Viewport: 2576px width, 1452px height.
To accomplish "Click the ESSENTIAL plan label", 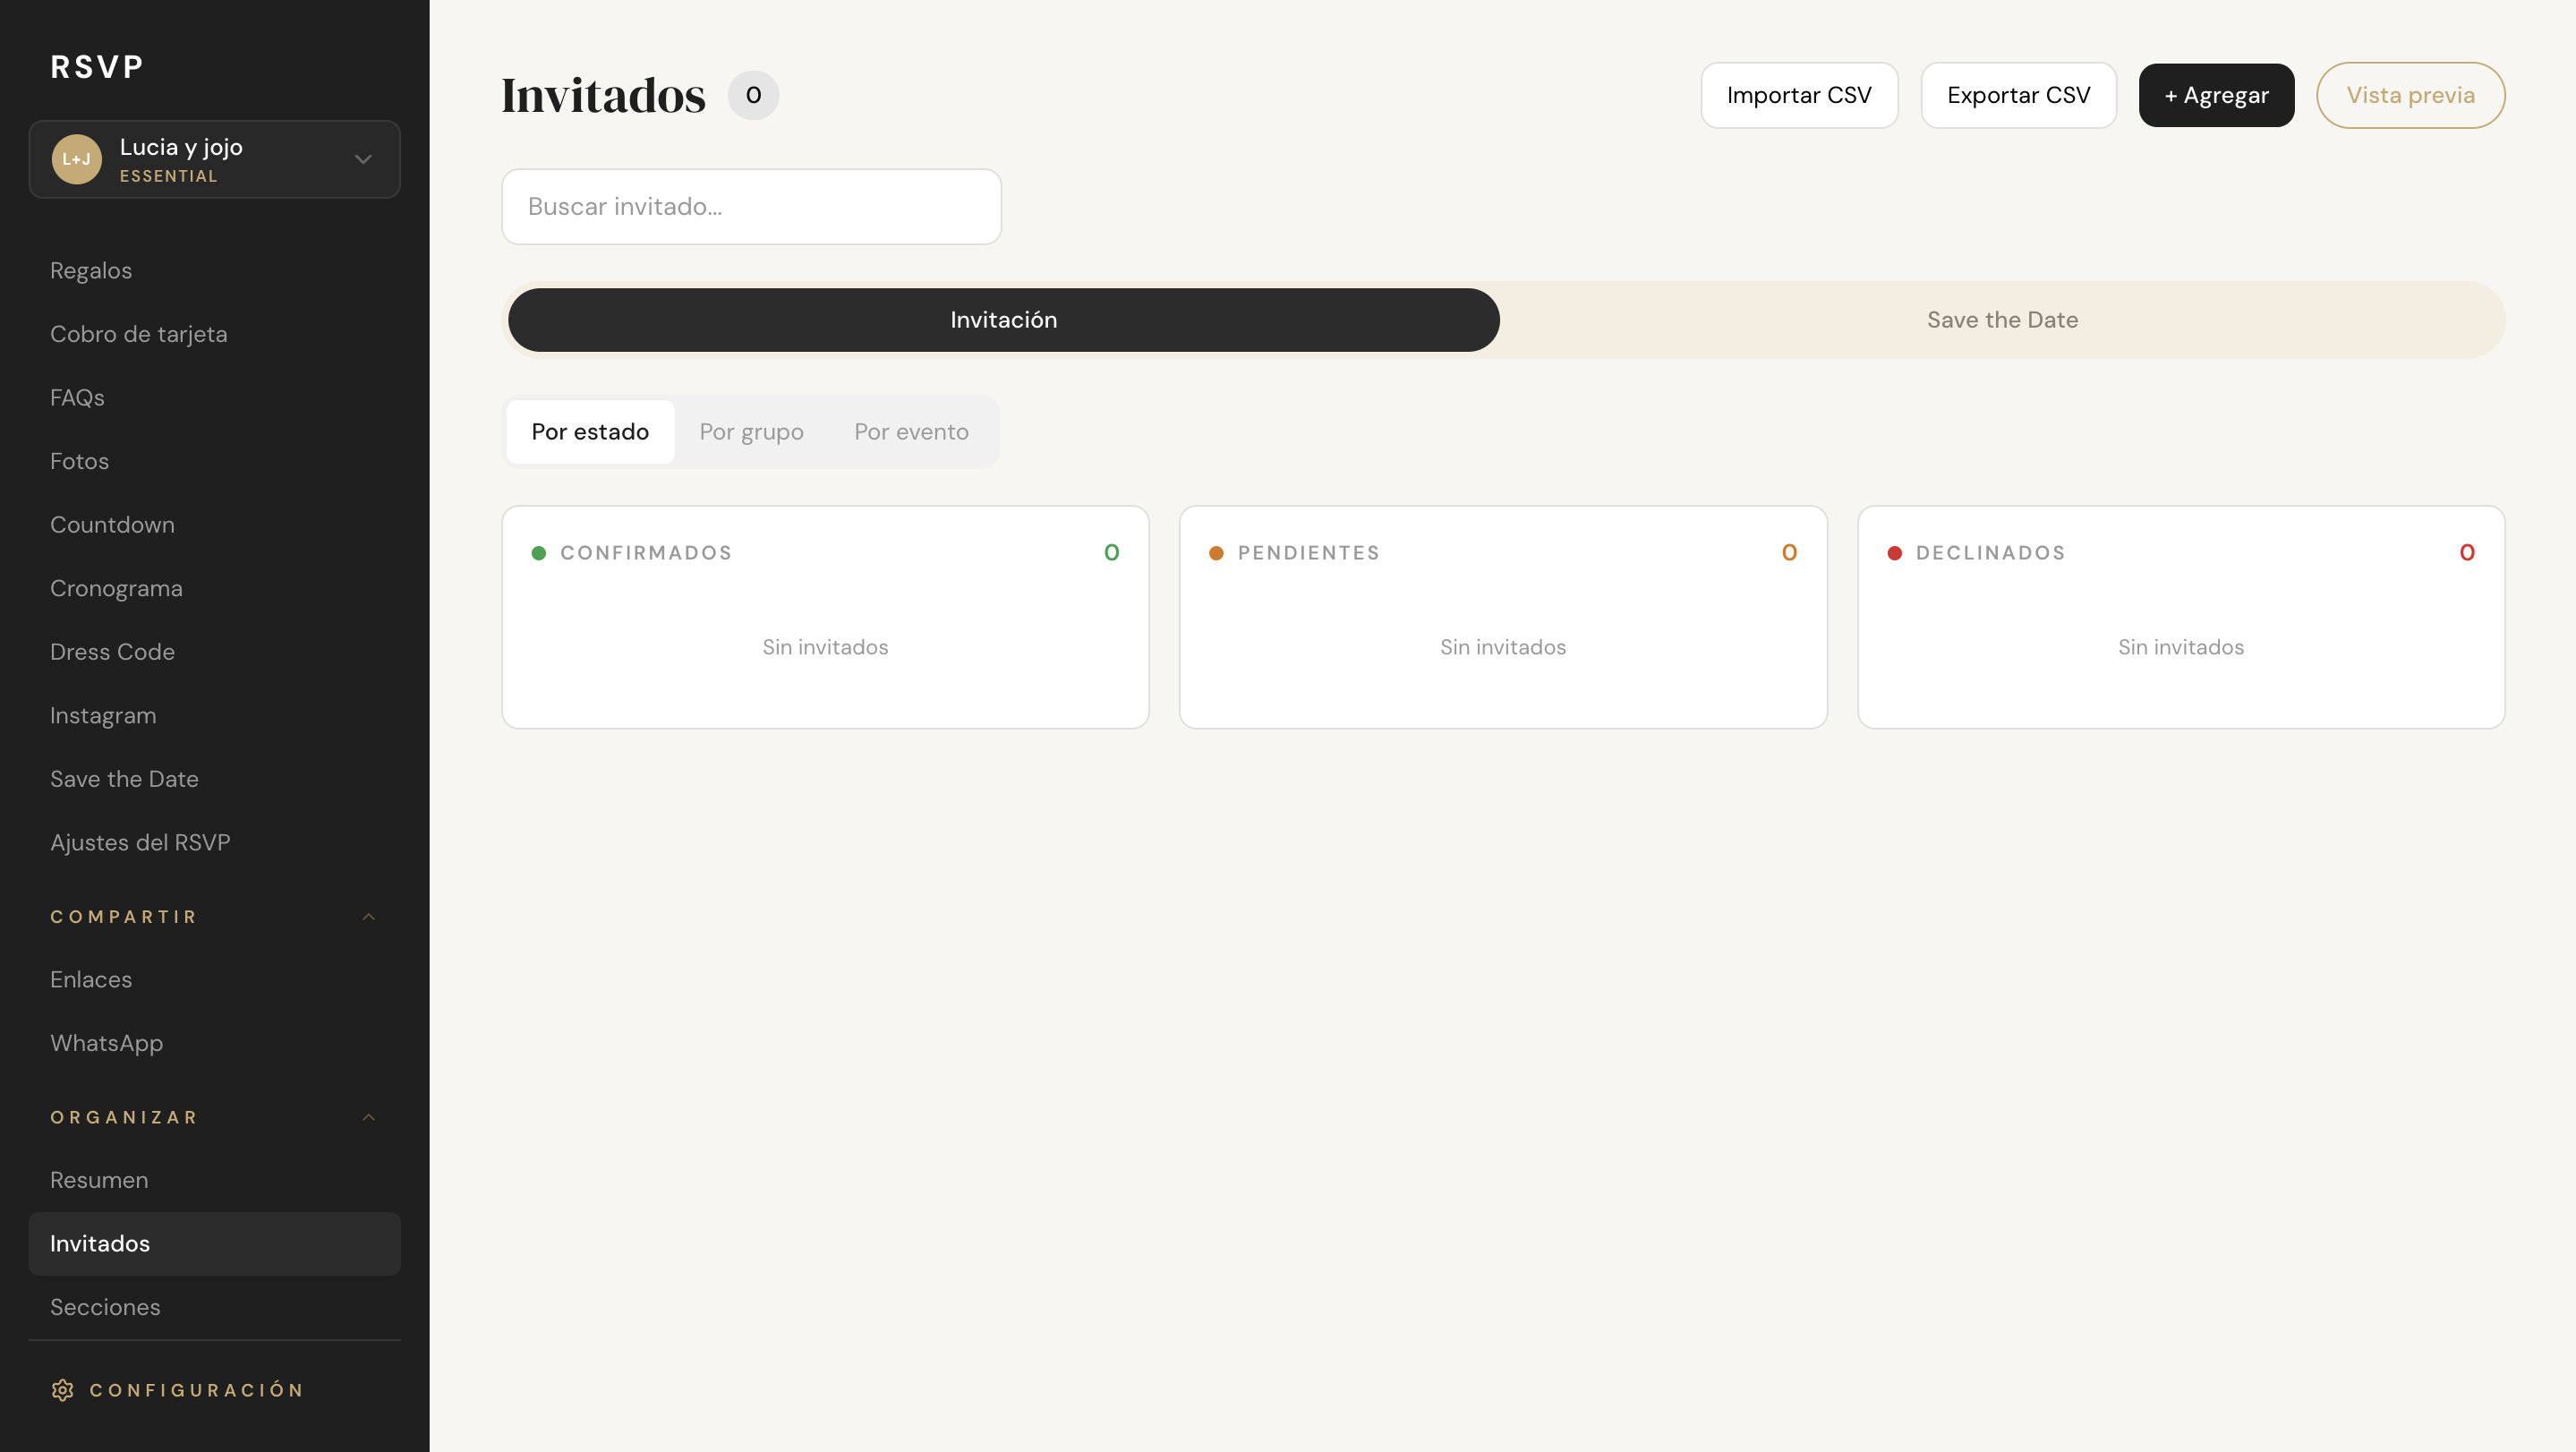I will click(168, 176).
